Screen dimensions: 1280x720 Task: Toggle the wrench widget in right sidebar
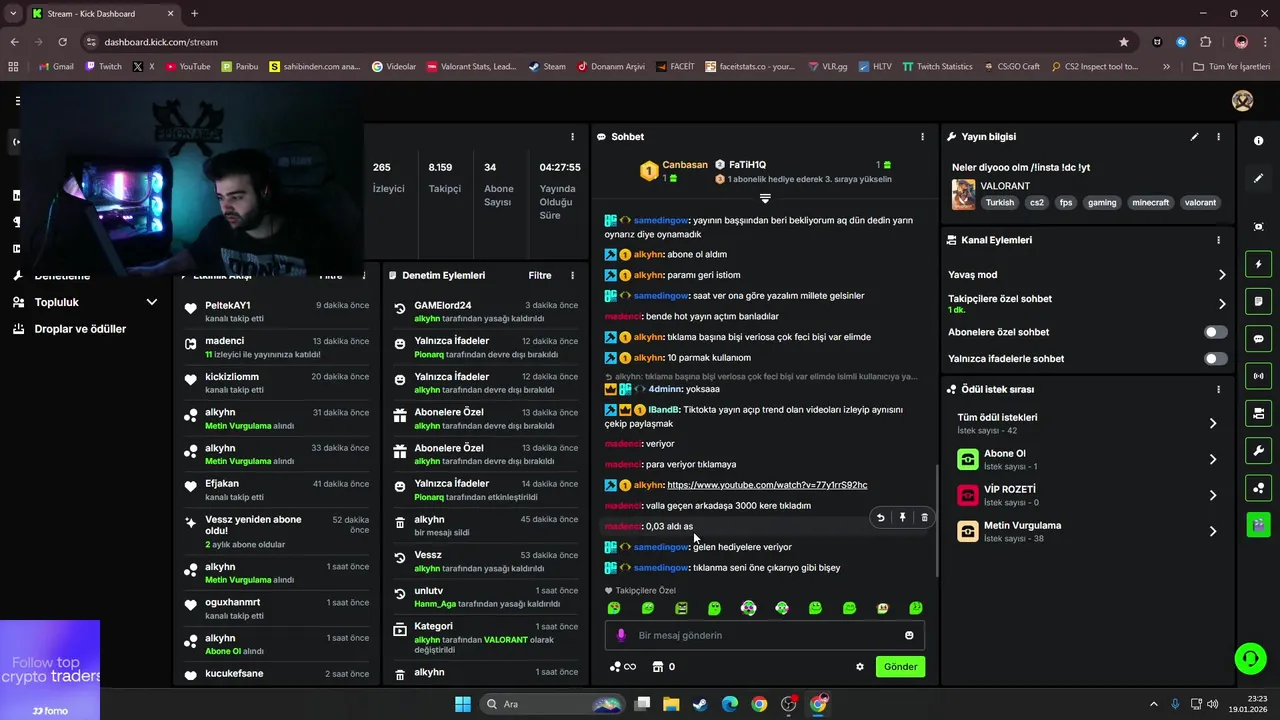pyautogui.click(x=1258, y=450)
